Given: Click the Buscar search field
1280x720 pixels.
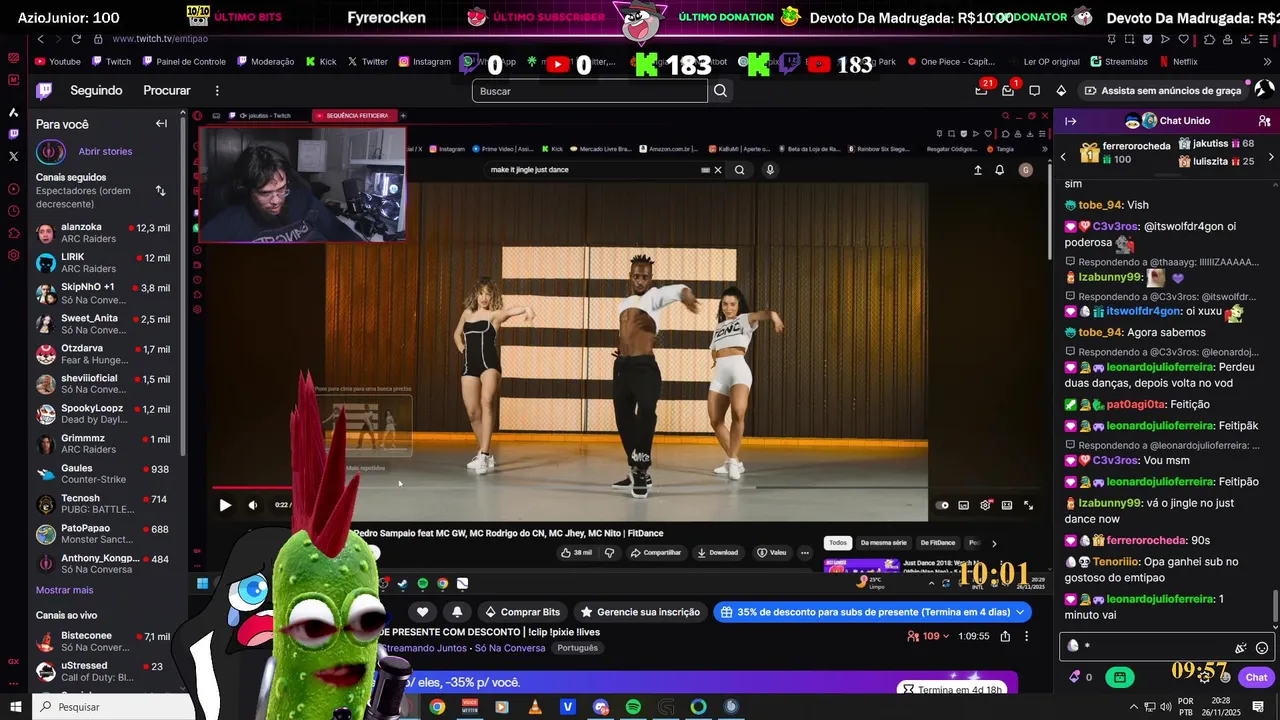Looking at the screenshot, I should (589, 91).
